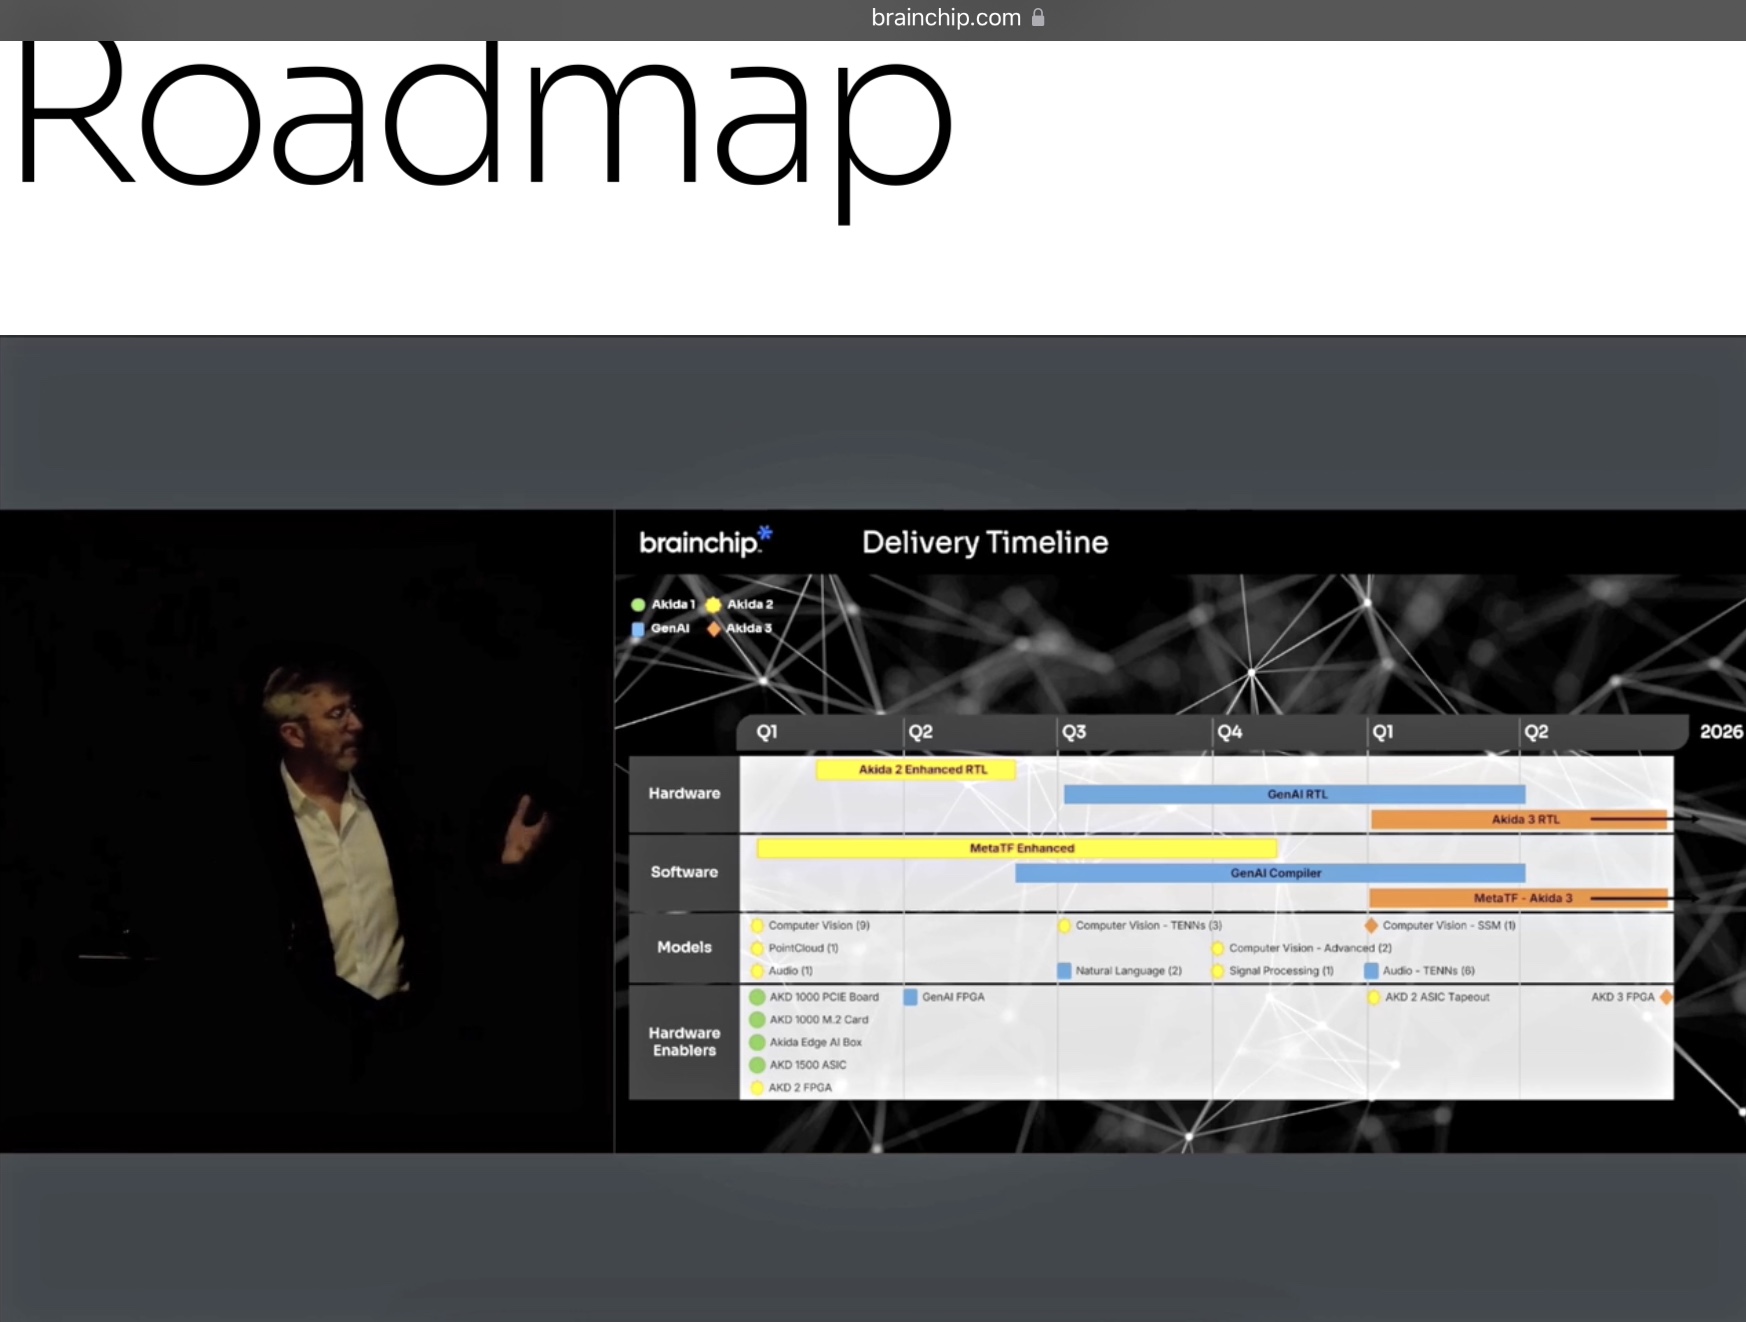Click the Q3 quarter marker on the timeline
Image resolution: width=1746 pixels, height=1322 pixels.
(x=1073, y=732)
